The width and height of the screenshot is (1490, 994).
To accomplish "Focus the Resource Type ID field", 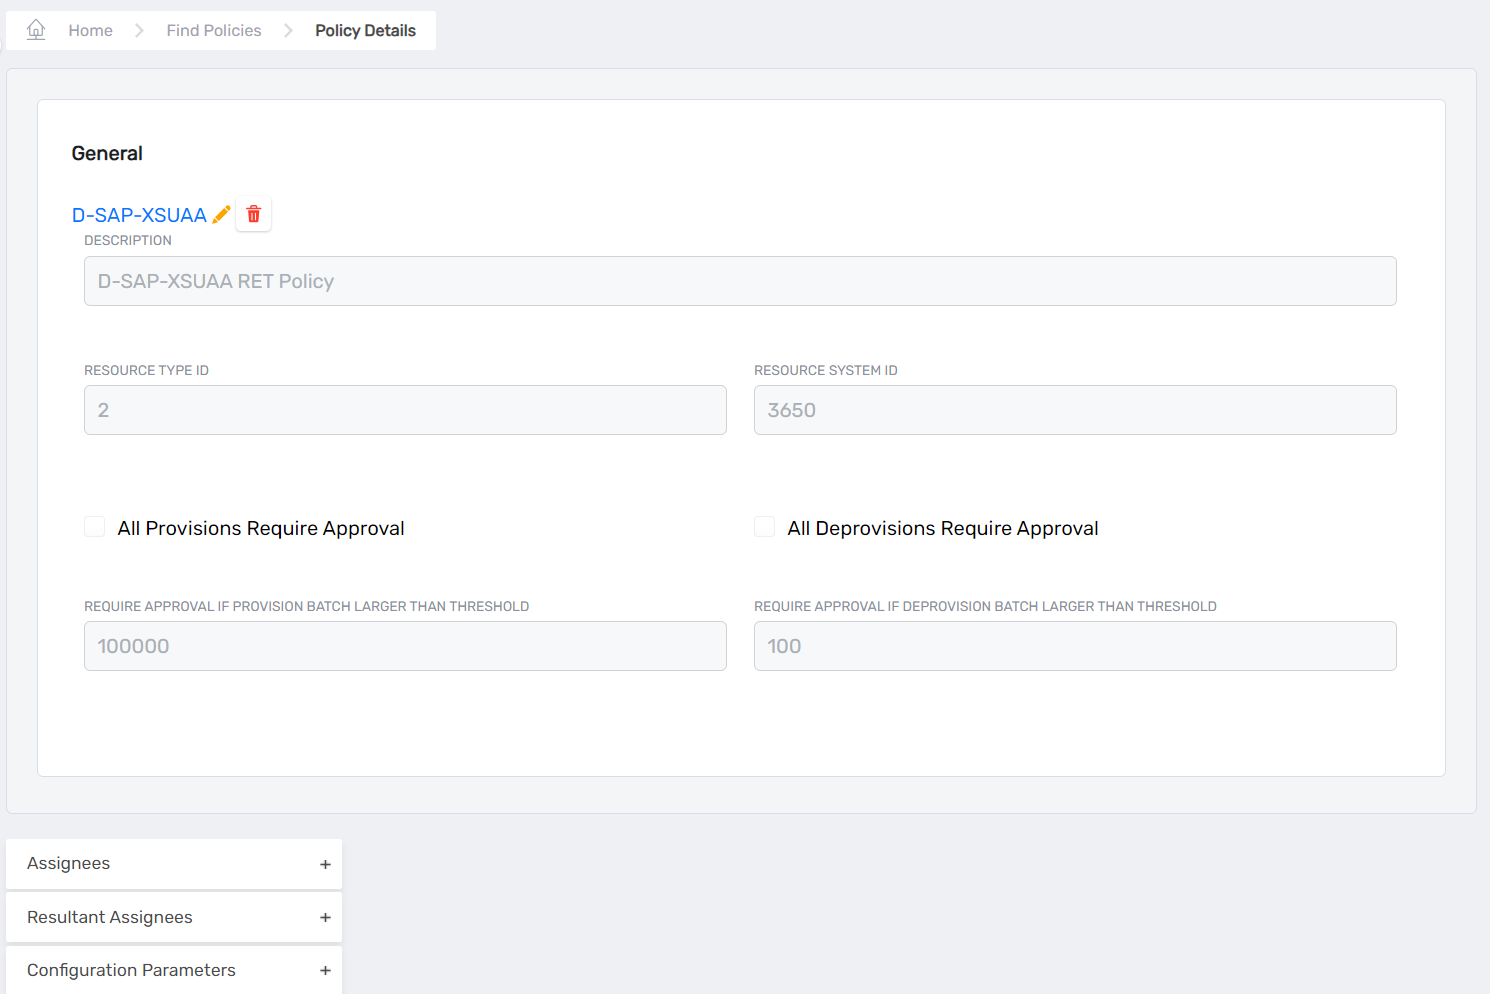I will pyautogui.click(x=405, y=410).
